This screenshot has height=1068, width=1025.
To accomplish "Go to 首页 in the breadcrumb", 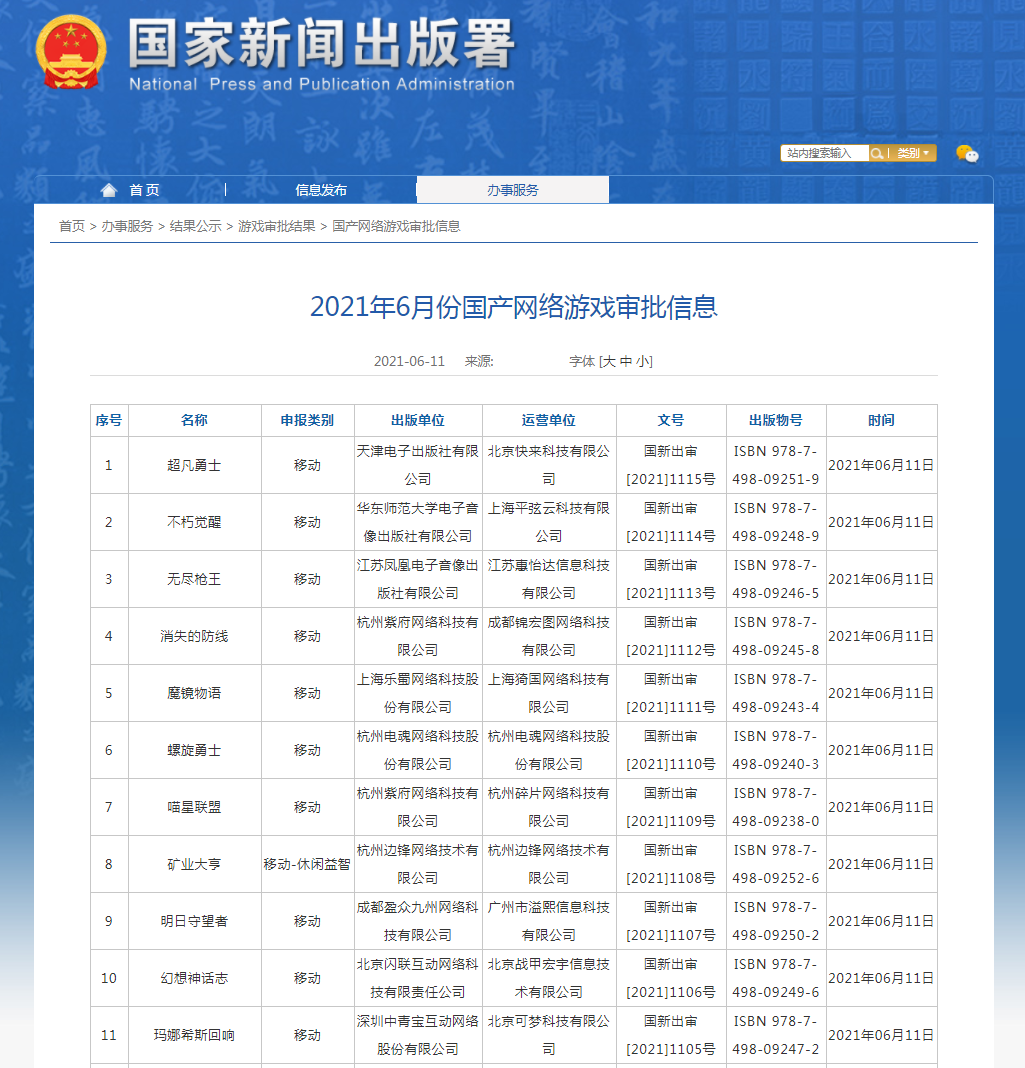I will (72, 226).
